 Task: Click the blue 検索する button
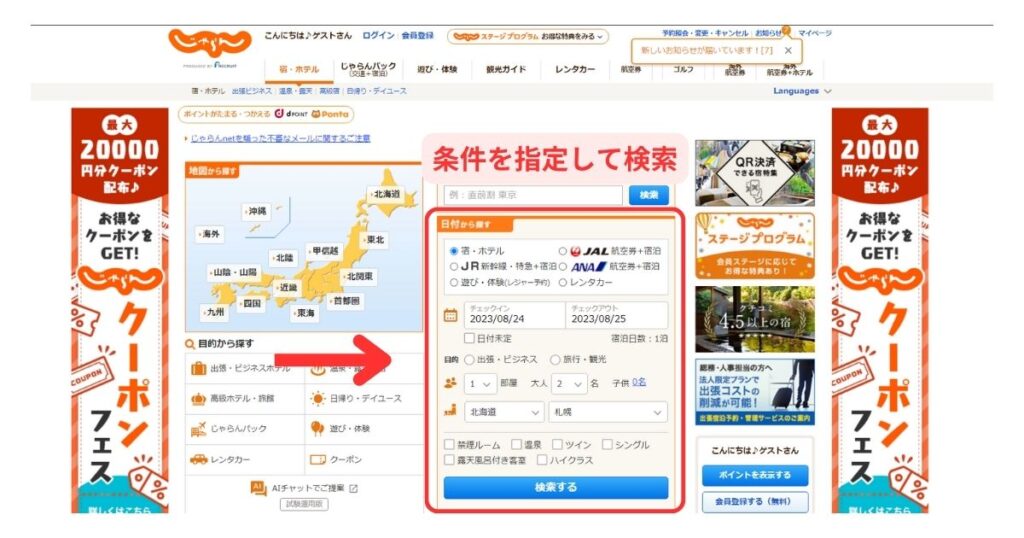pyautogui.click(x=556, y=488)
